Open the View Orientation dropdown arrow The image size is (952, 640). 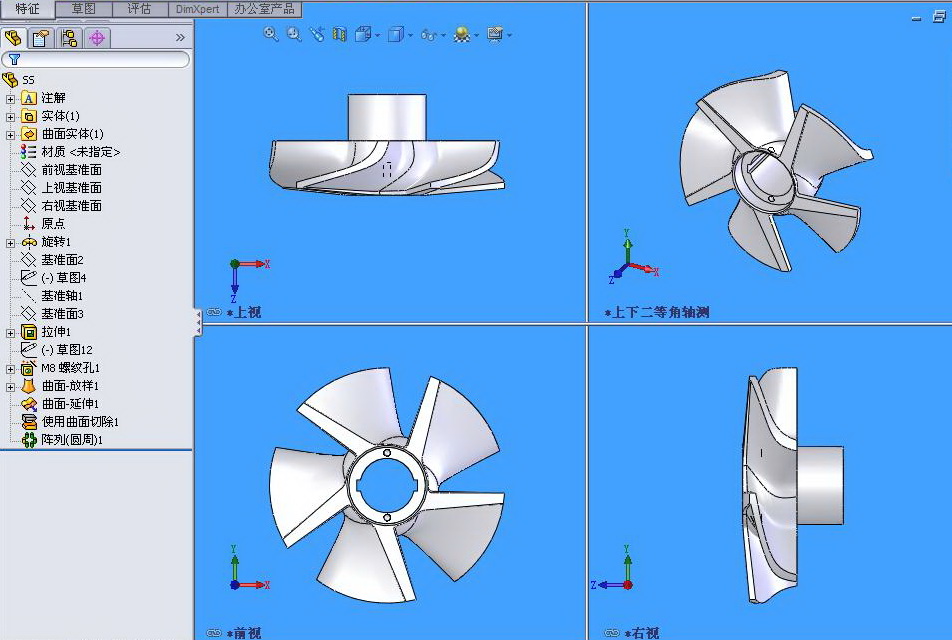[378, 35]
